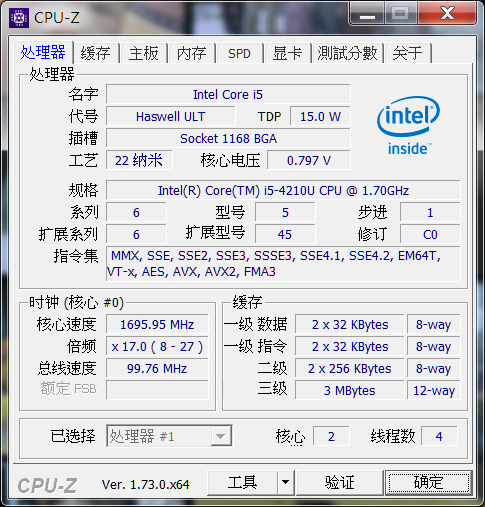Click the CPU-Z app icon in title bar
This screenshot has height=507, width=485.
18,18
